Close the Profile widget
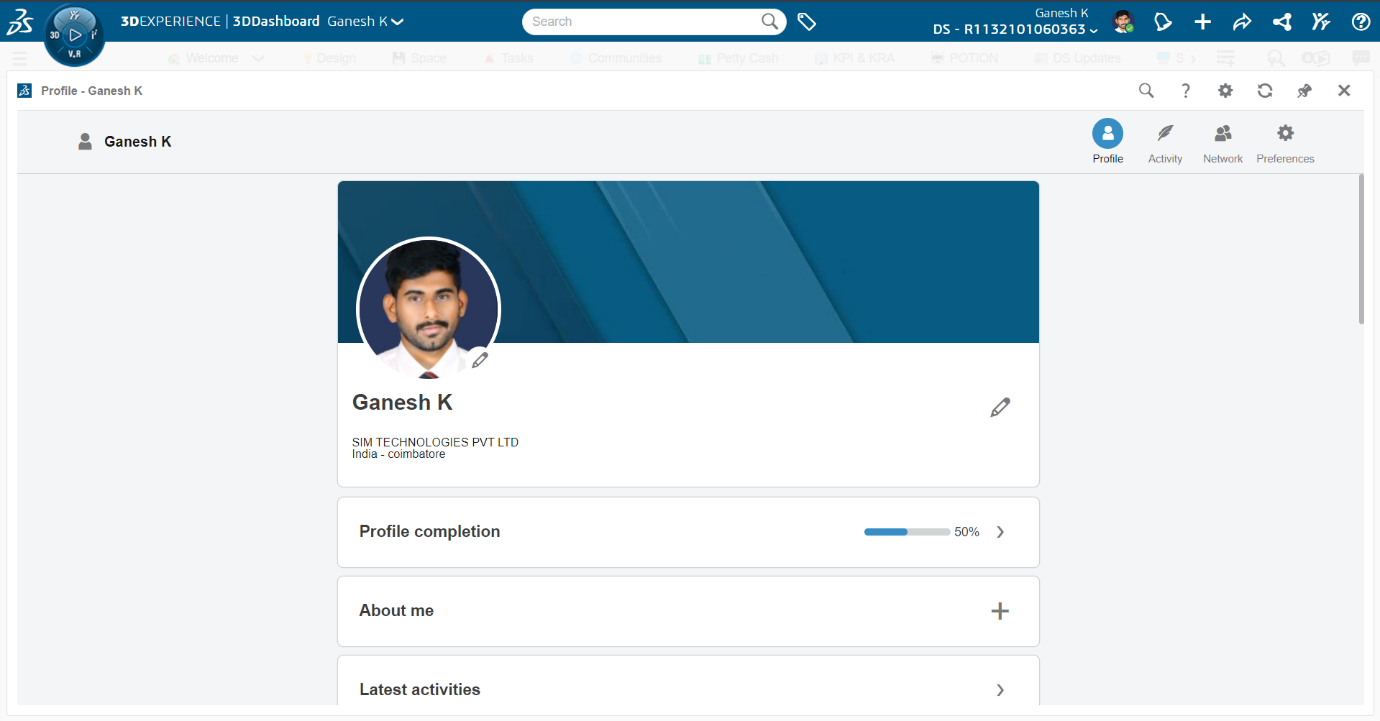 point(1344,91)
